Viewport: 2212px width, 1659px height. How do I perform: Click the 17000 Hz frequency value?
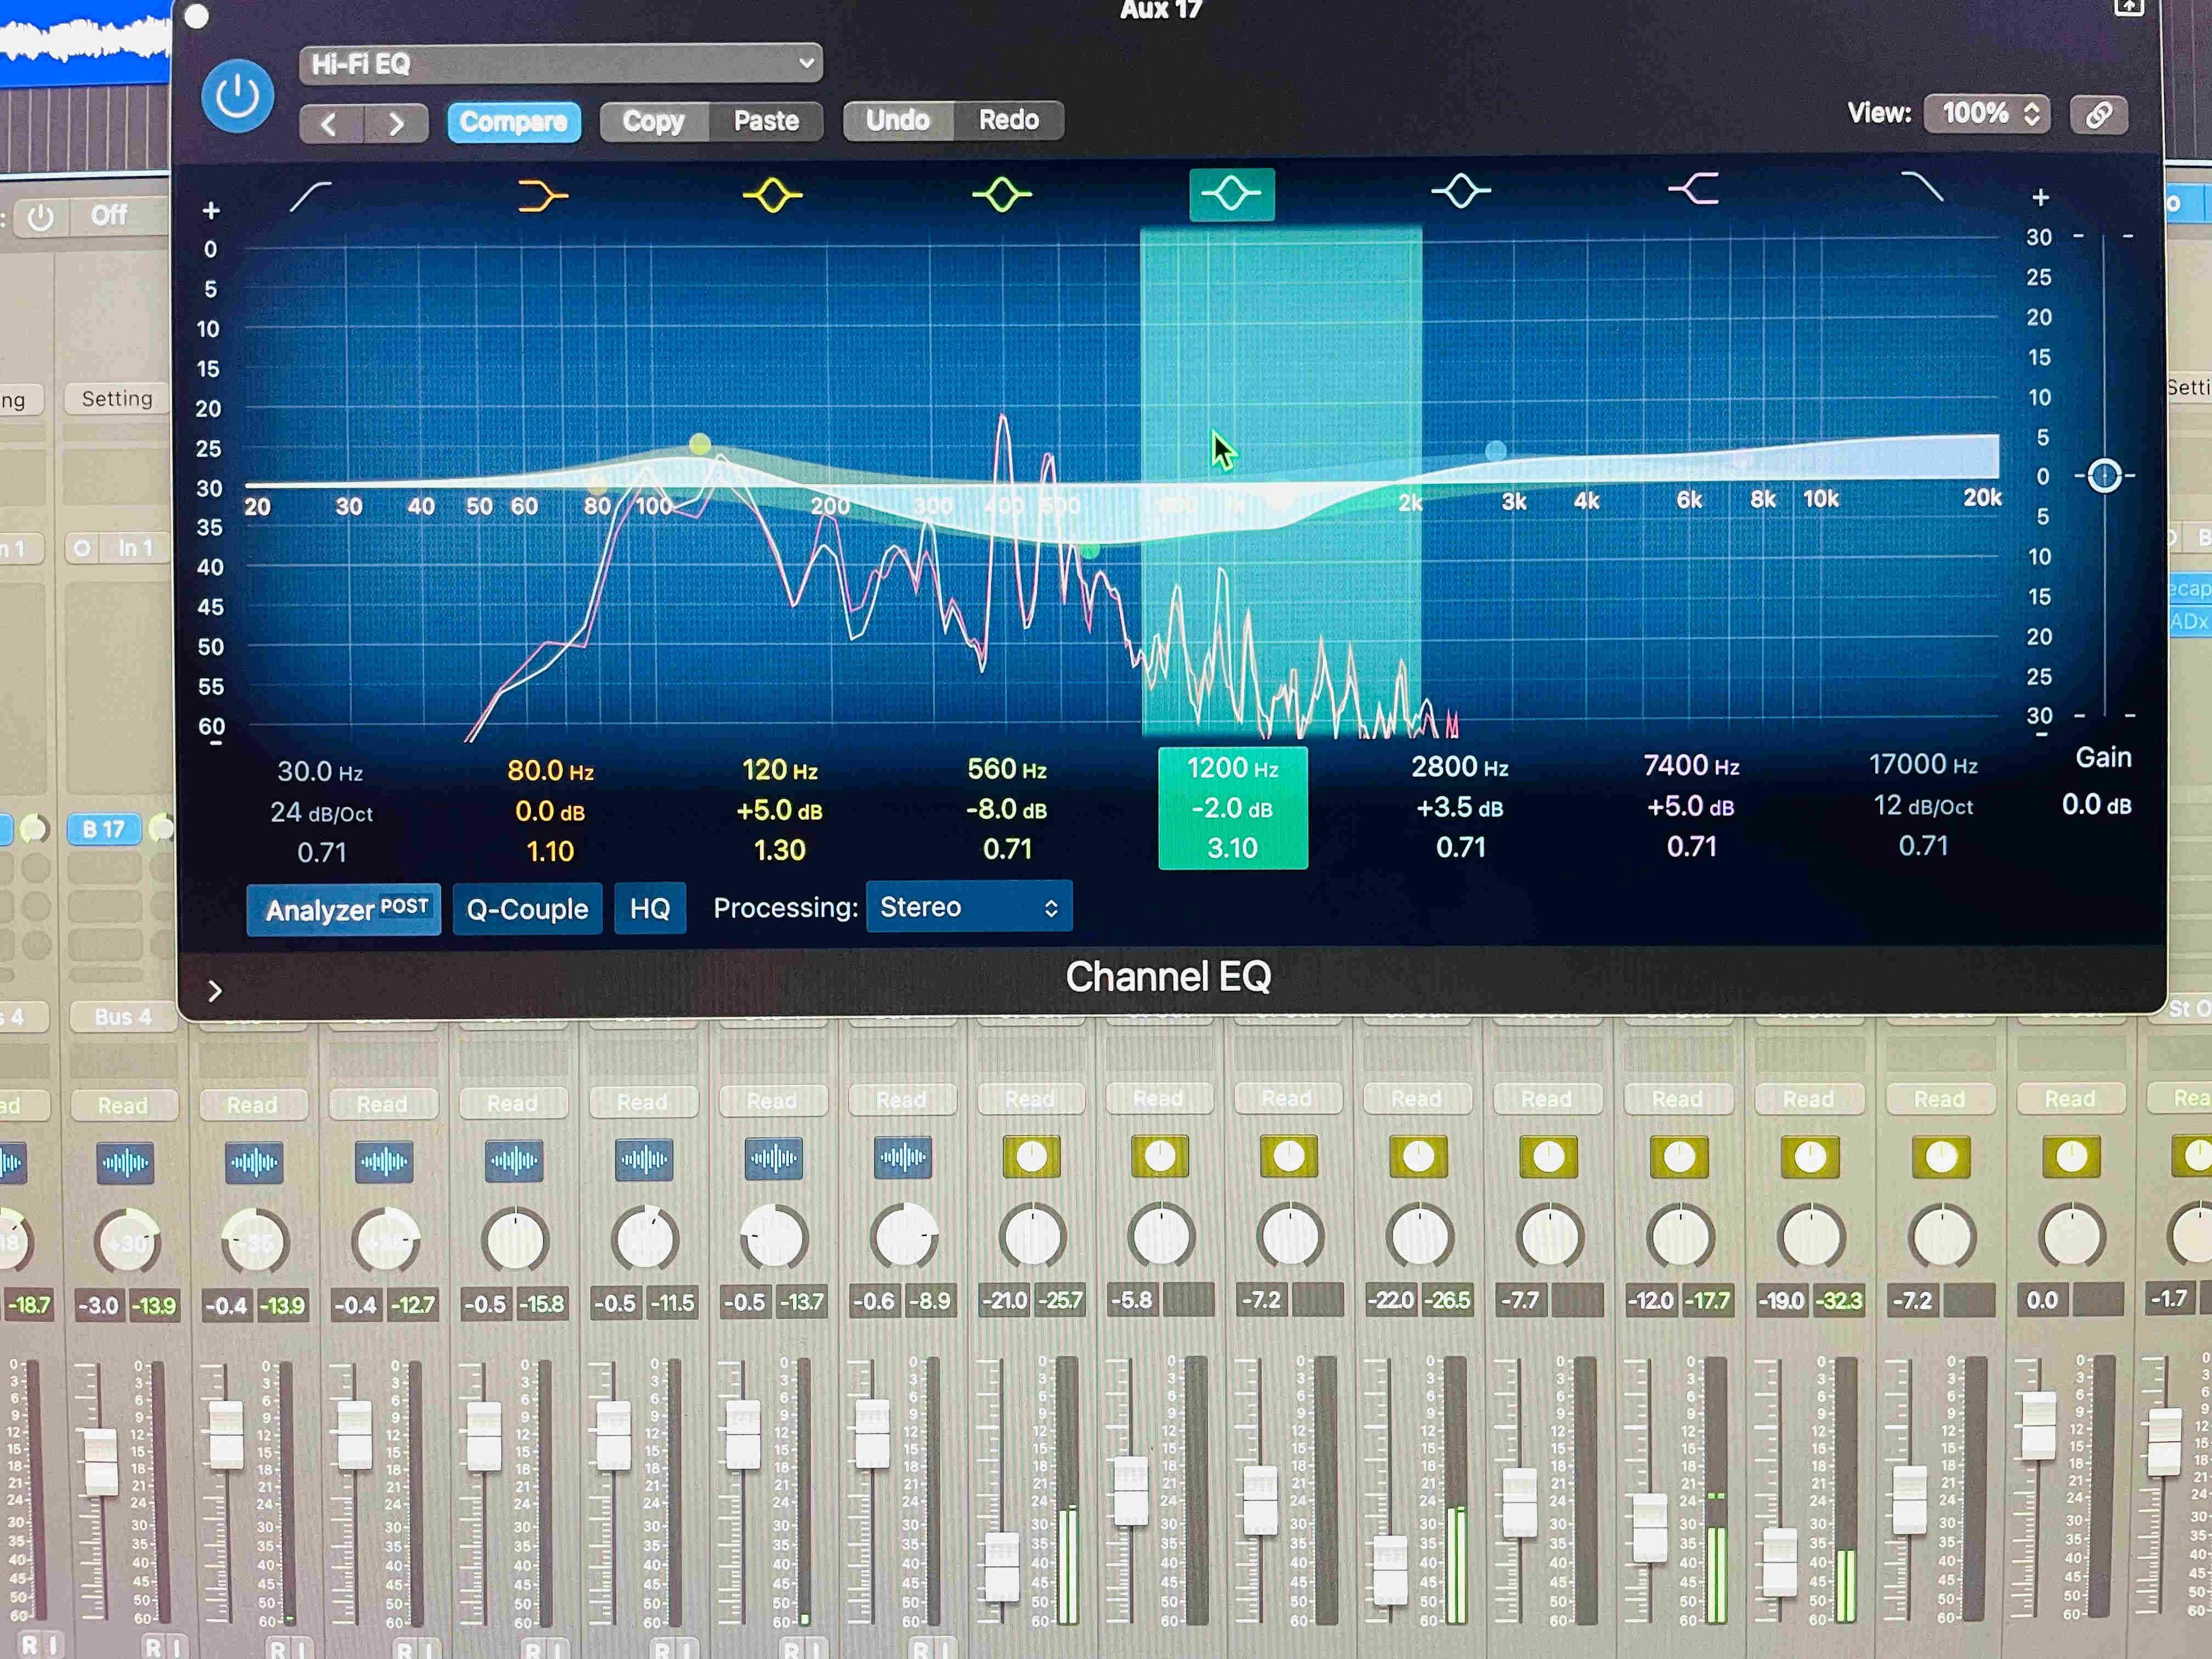tap(1922, 765)
